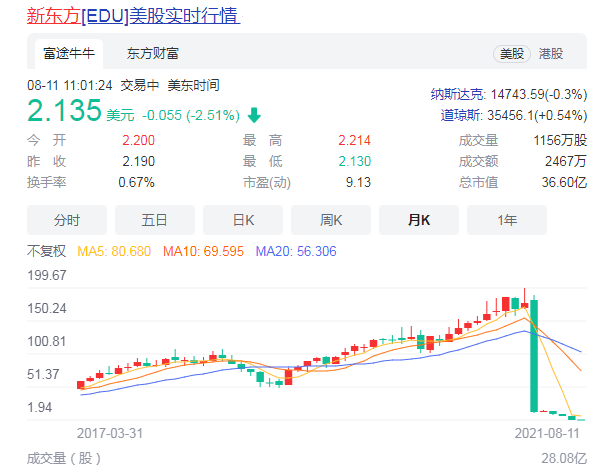Screen dimensions: 596x470
Task: Click the 美东时间 timezone label
Action: click(193, 85)
